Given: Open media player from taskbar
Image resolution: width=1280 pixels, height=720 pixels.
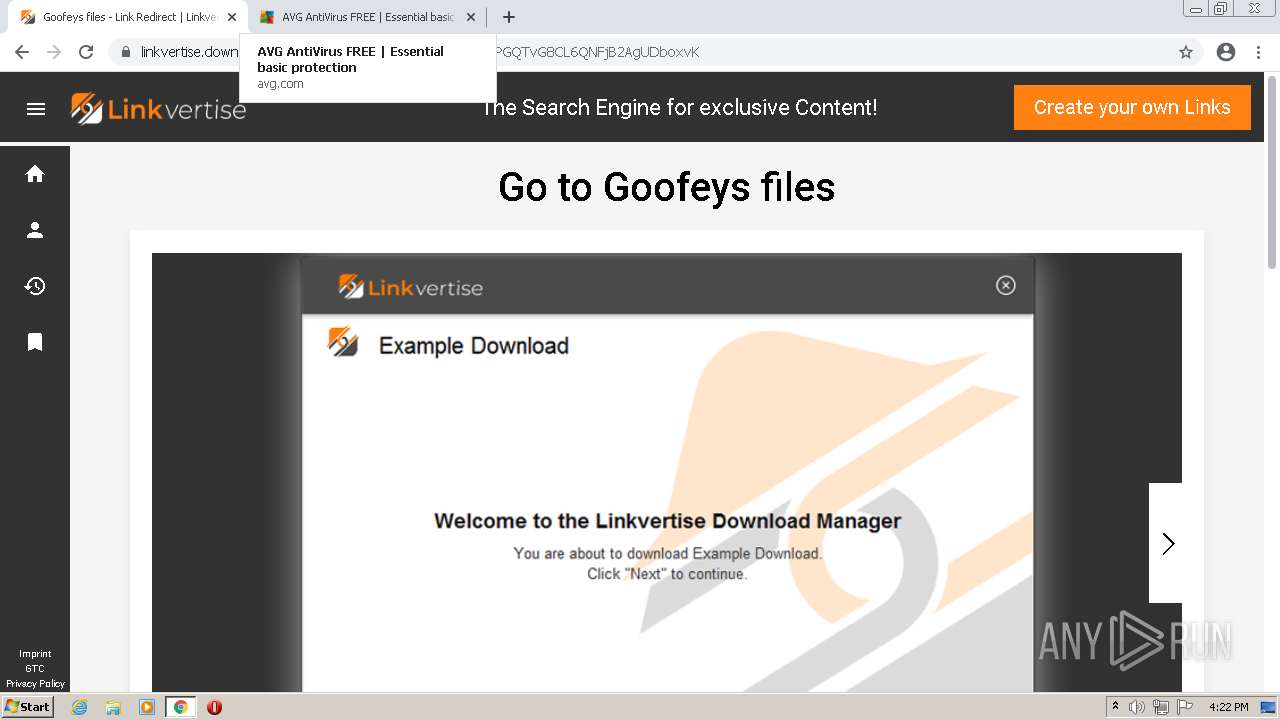Looking at the screenshot, I should tap(147, 707).
